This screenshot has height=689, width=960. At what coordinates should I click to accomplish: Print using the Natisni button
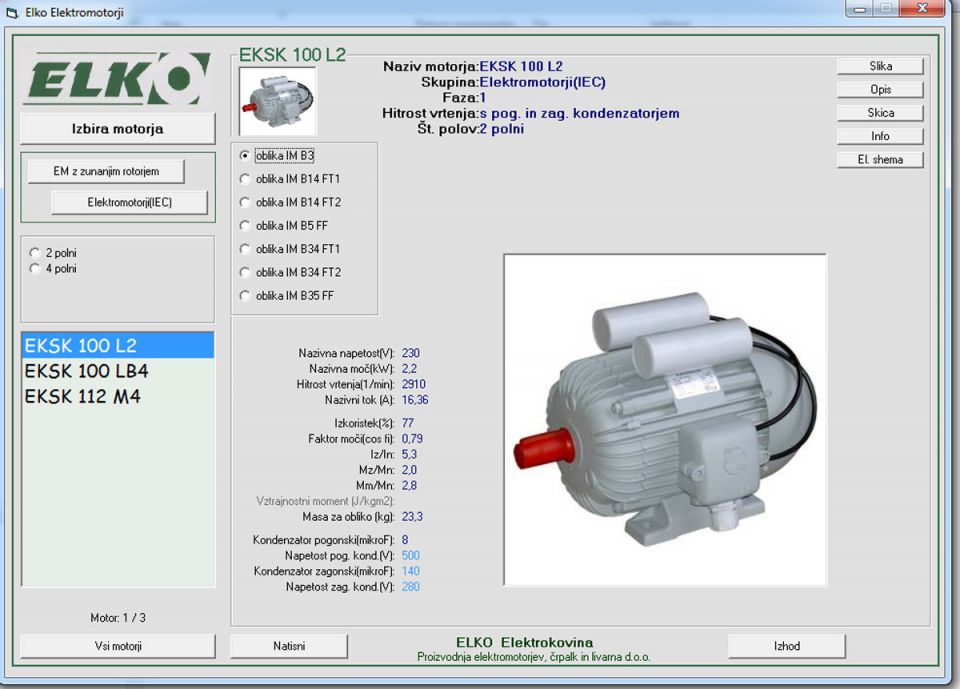(289, 646)
